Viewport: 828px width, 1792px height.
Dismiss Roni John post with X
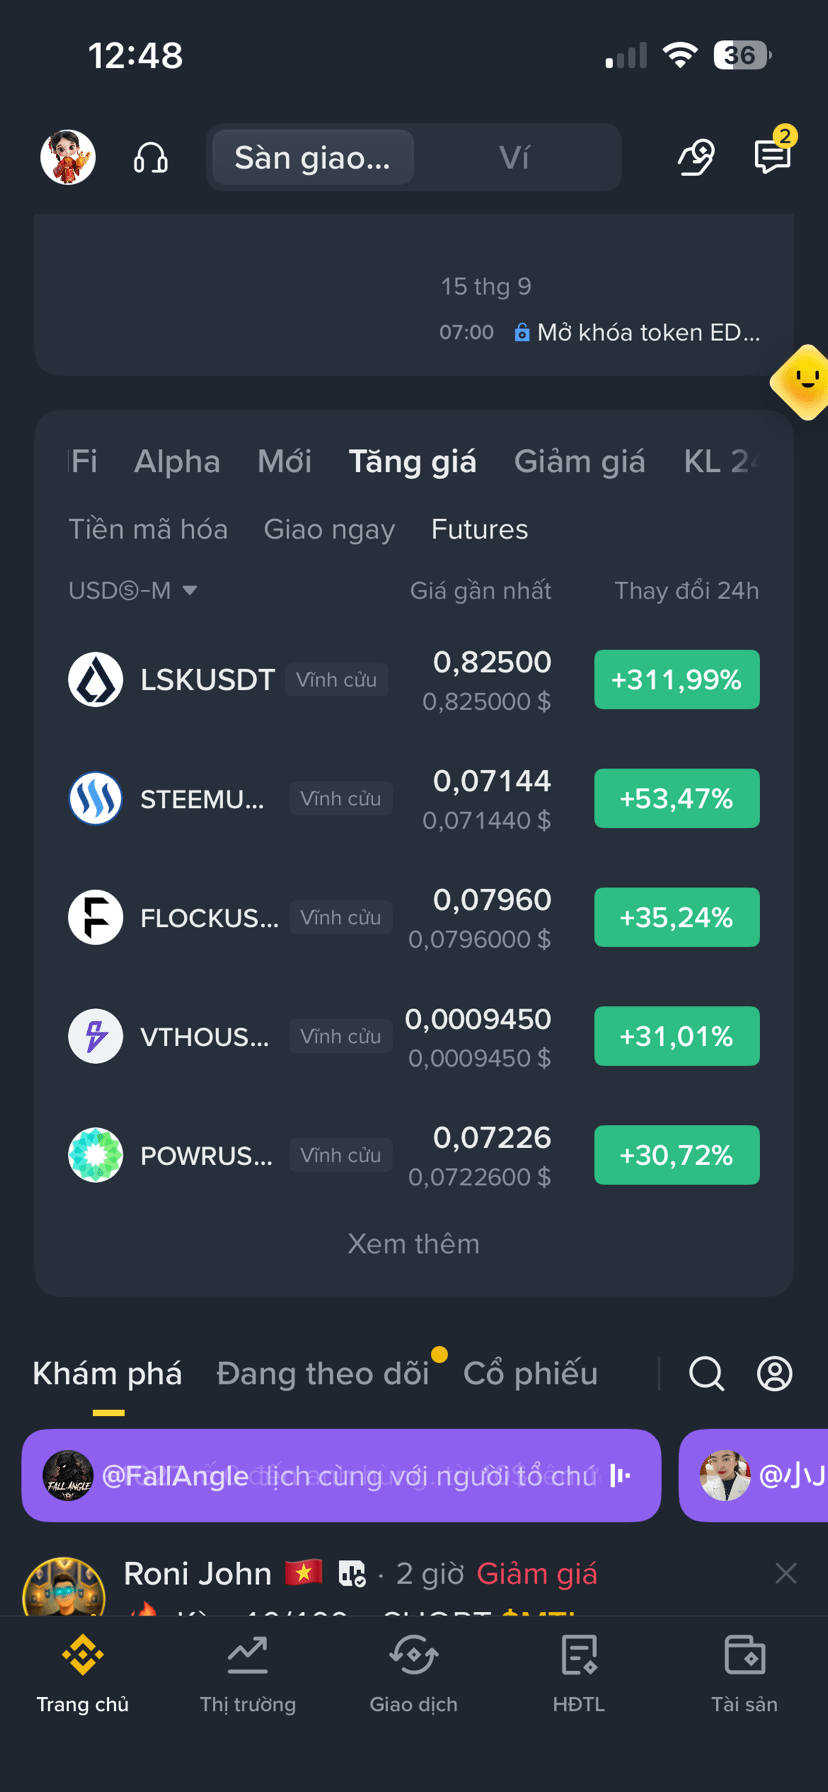(786, 1573)
